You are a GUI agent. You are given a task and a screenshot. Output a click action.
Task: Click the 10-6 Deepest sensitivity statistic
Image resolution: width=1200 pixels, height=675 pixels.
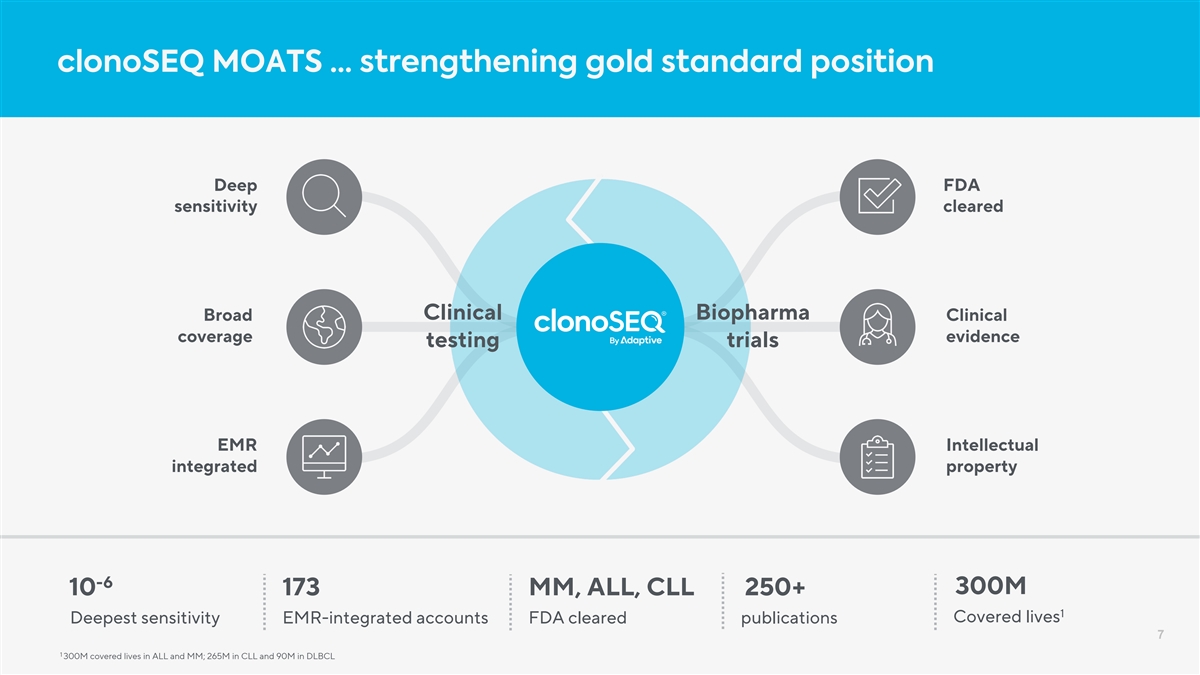pyautogui.click(x=89, y=586)
